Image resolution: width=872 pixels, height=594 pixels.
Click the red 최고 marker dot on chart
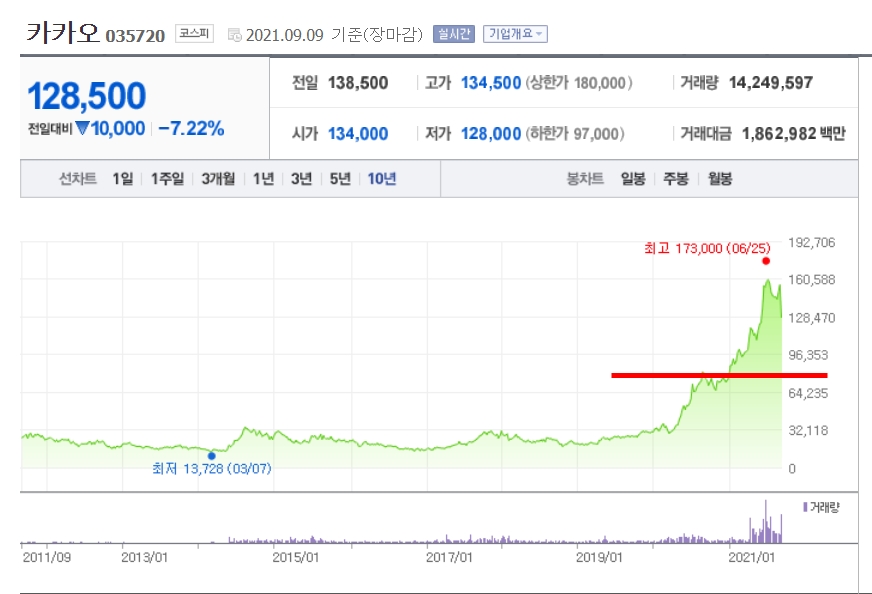[766, 261]
